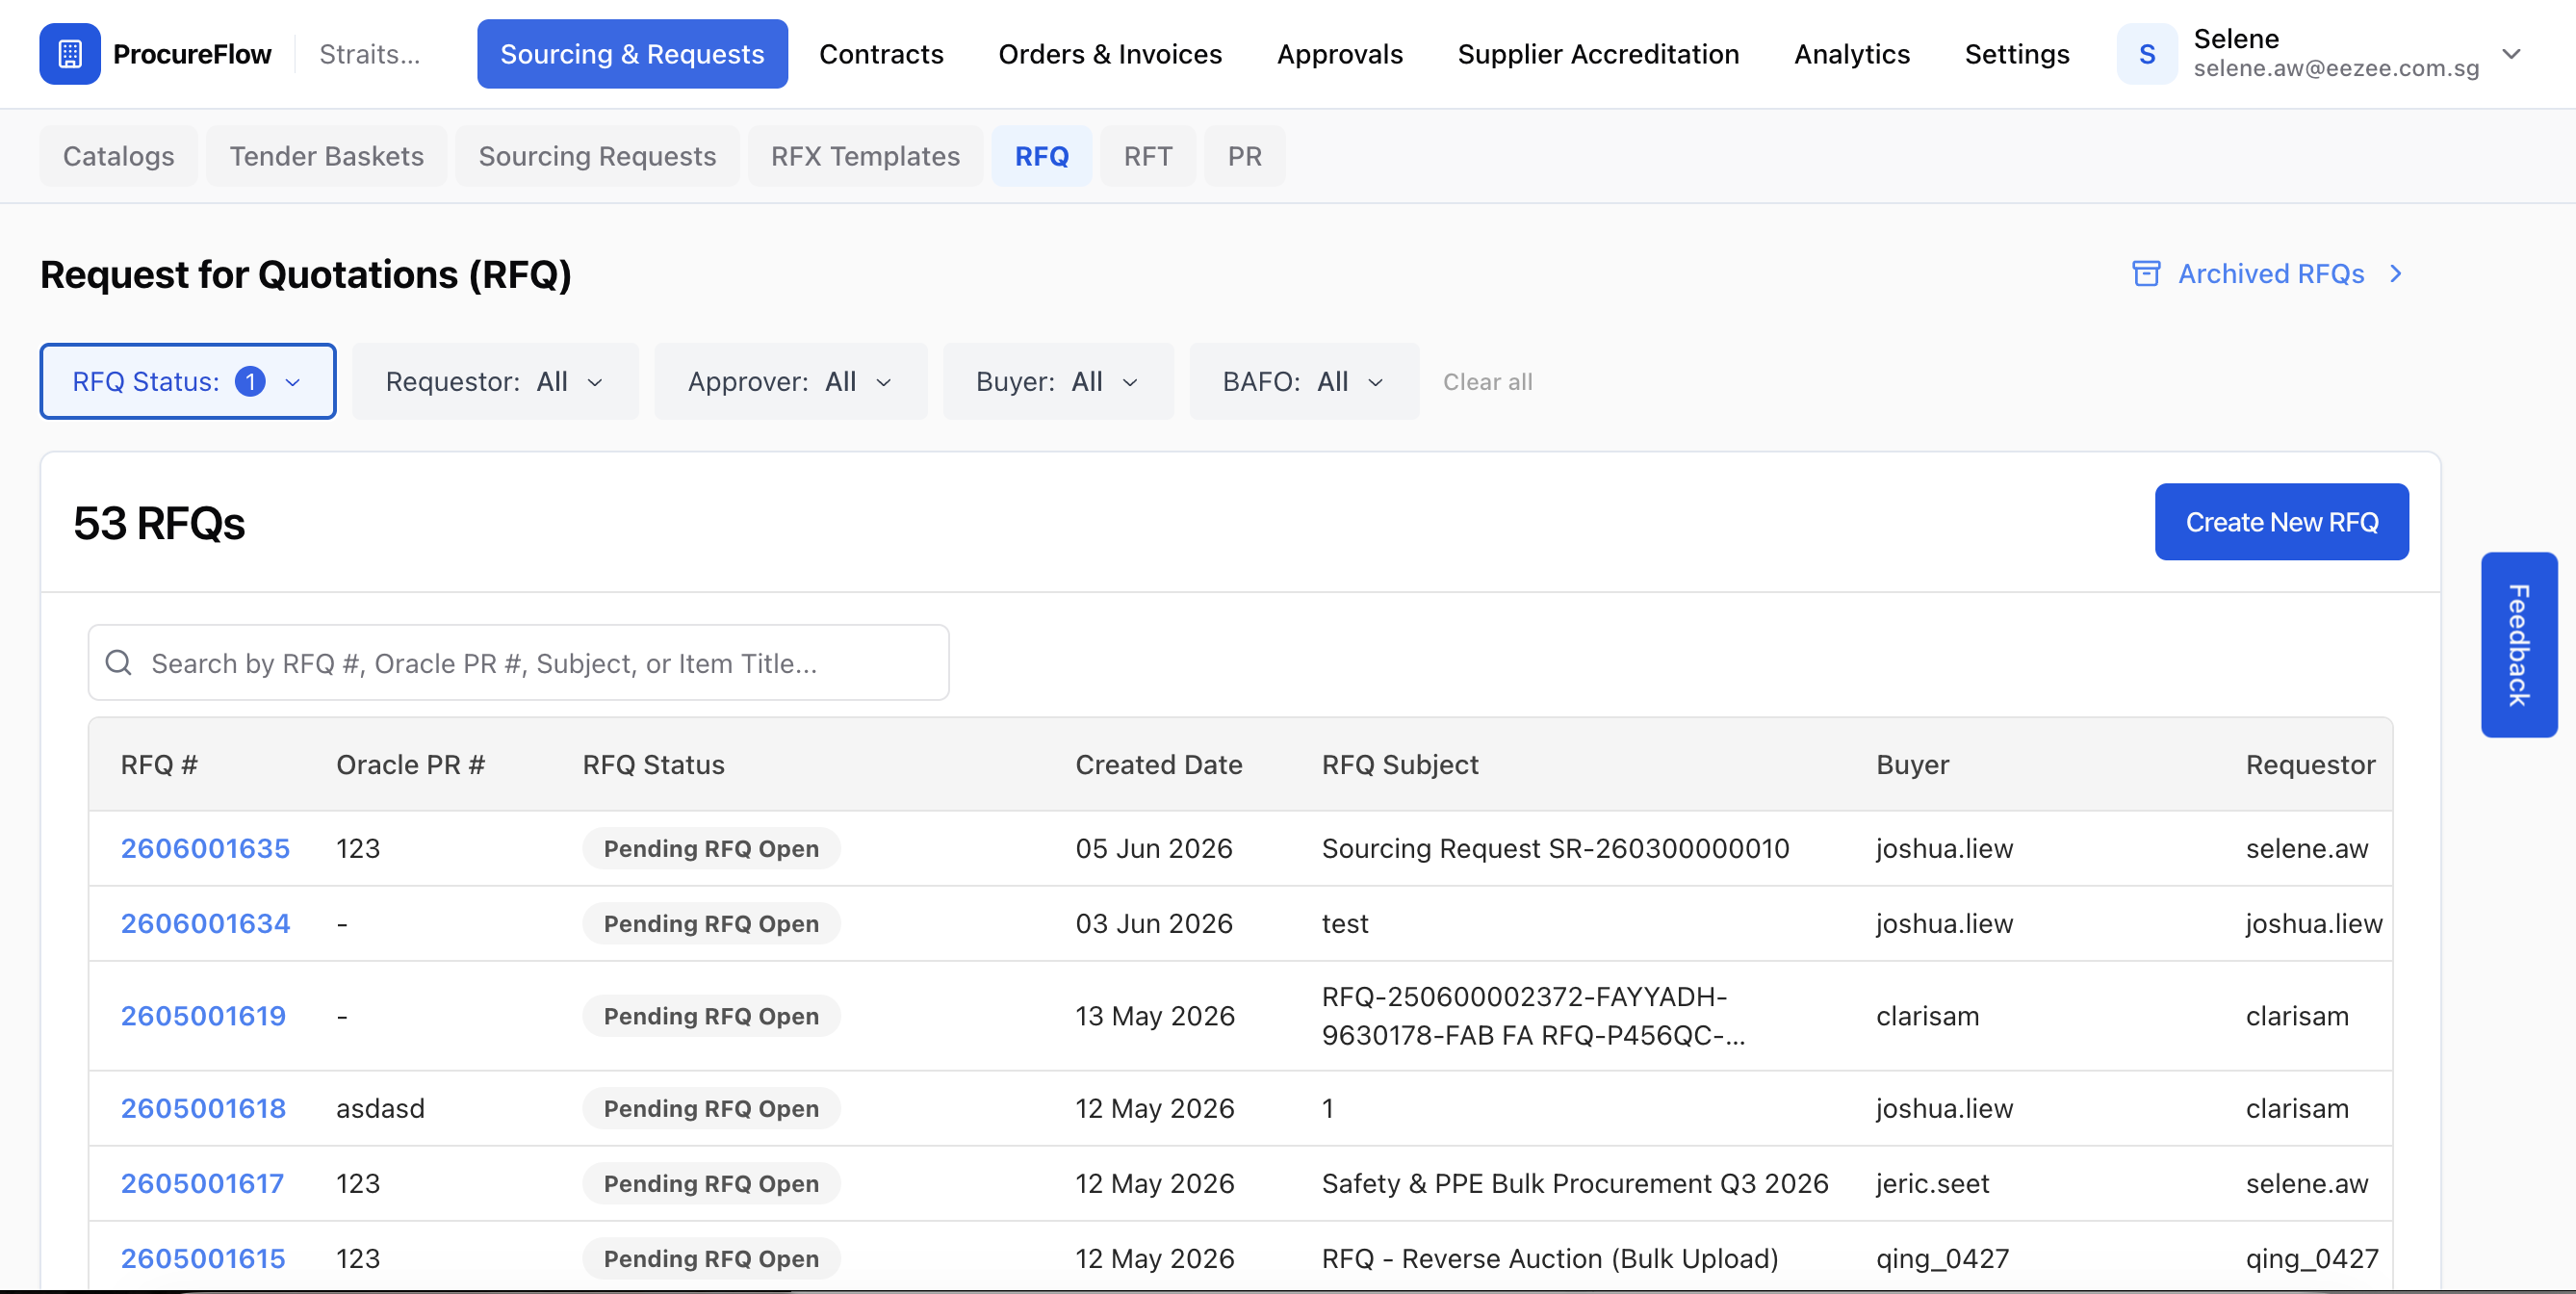Click subject 'RFQ - Reverse Auction (Bulk Upload)'
Image resolution: width=2576 pixels, height=1294 pixels.
pos(1549,1258)
